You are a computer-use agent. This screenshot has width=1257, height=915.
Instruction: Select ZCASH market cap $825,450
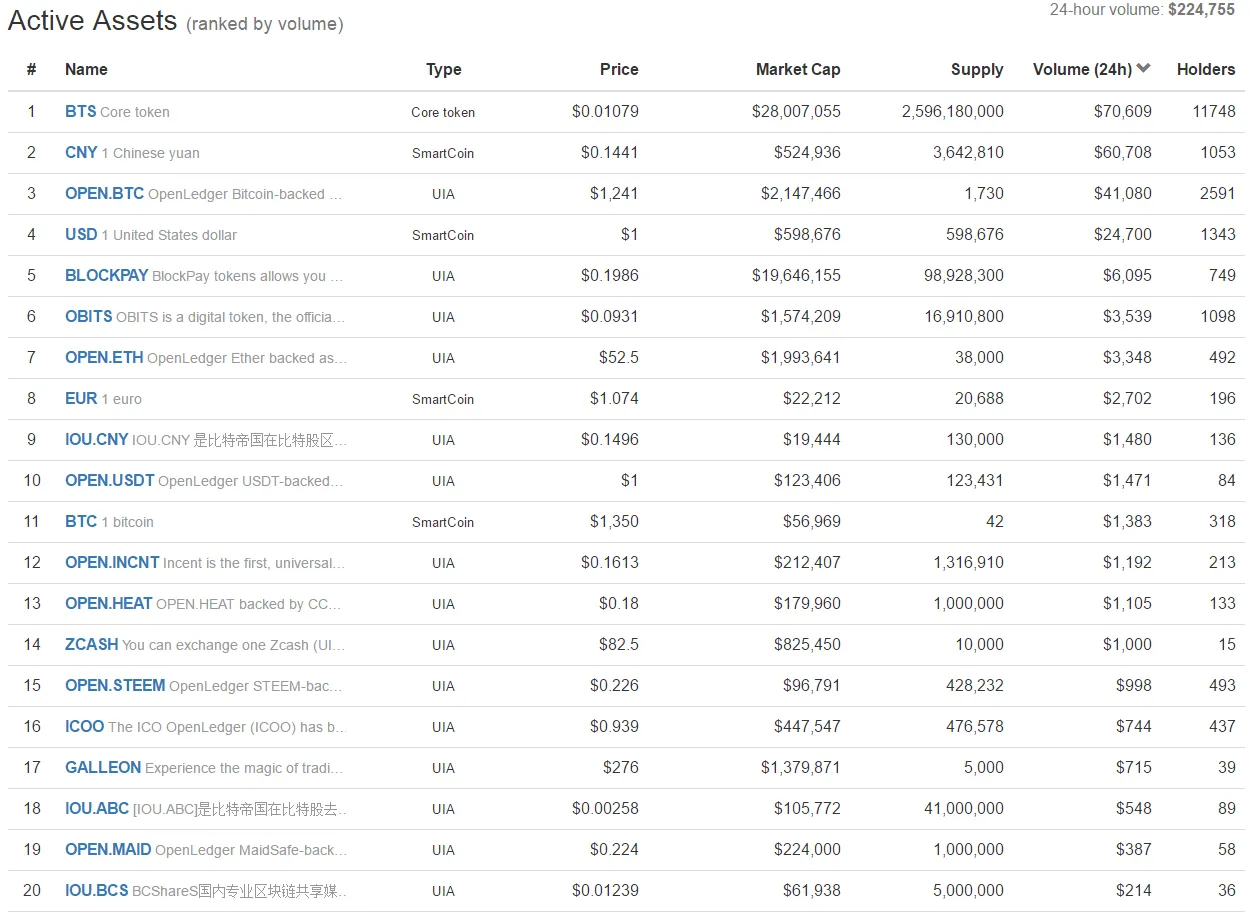(807, 645)
